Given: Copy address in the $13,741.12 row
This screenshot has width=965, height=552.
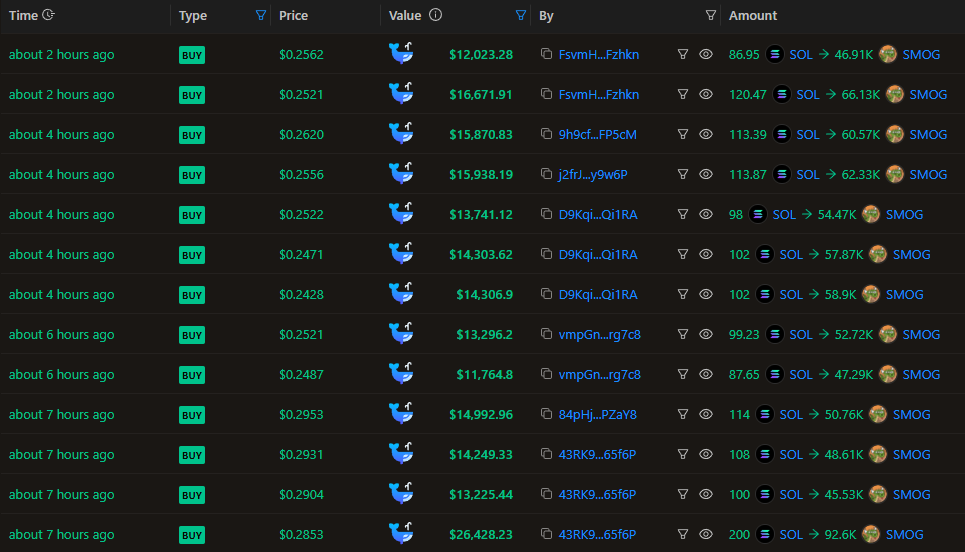Looking at the screenshot, I should (546, 214).
